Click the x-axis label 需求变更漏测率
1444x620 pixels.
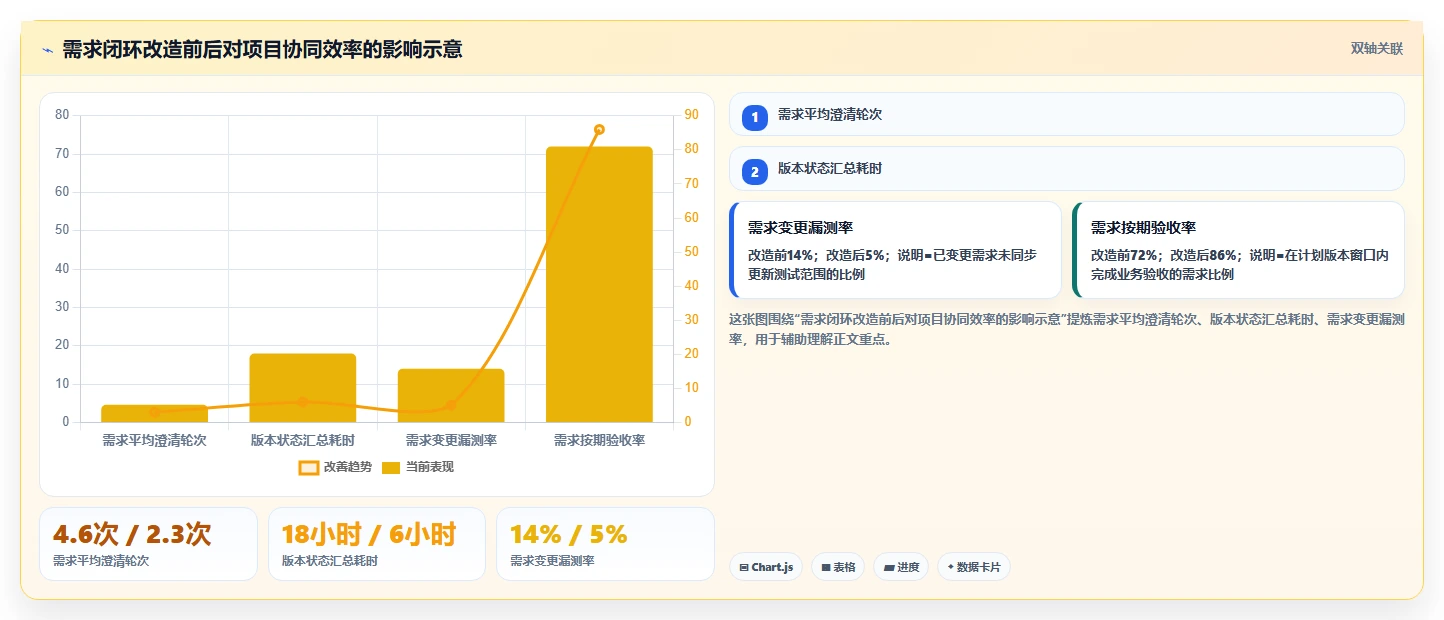pyautogui.click(x=451, y=440)
